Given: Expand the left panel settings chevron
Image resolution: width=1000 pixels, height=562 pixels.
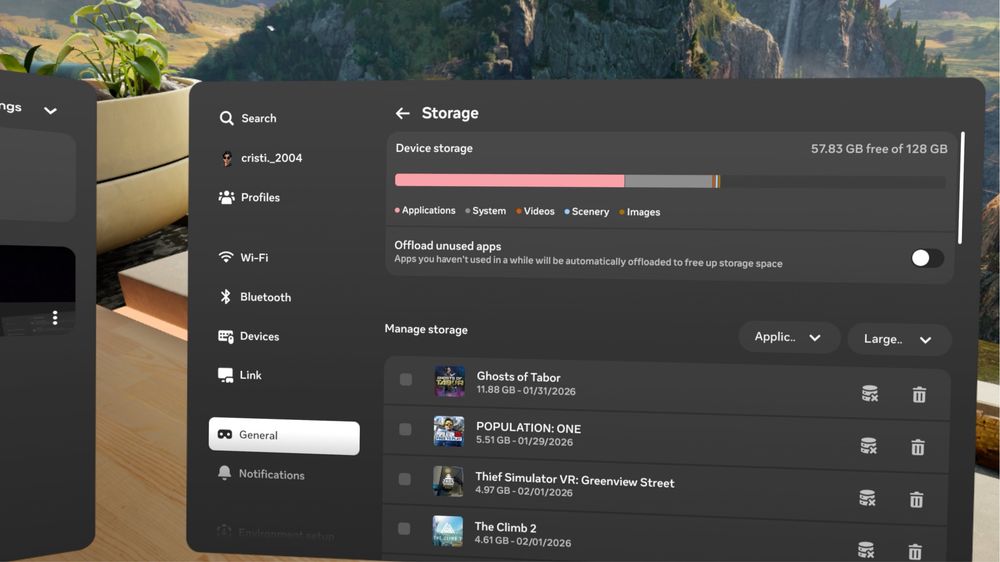Looking at the screenshot, I should [50, 111].
